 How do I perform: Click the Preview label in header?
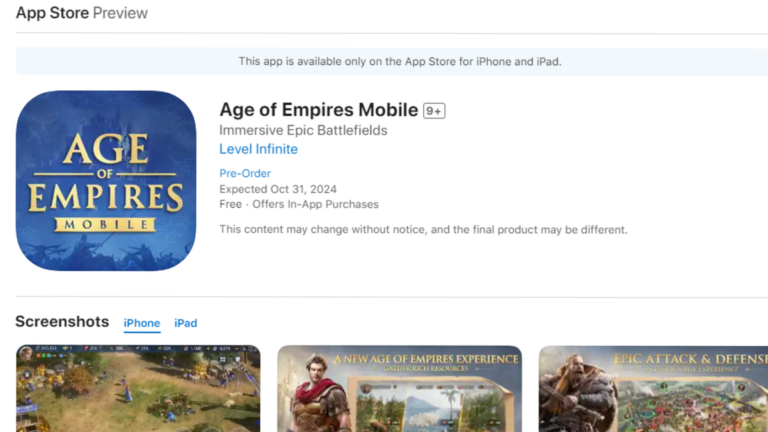pyautogui.click(x=120, y=13)
